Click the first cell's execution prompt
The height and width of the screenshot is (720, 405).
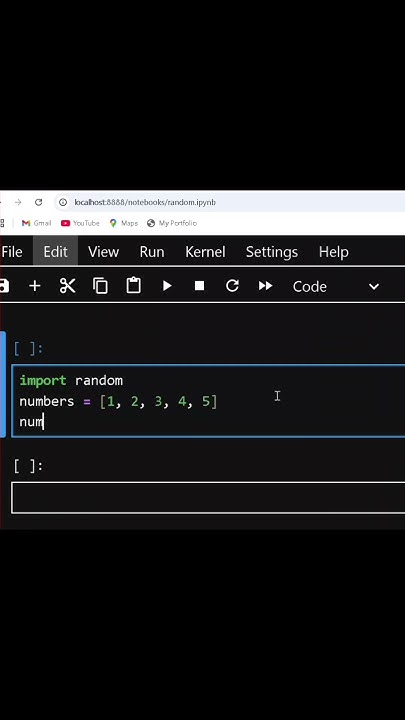[28, 349]
